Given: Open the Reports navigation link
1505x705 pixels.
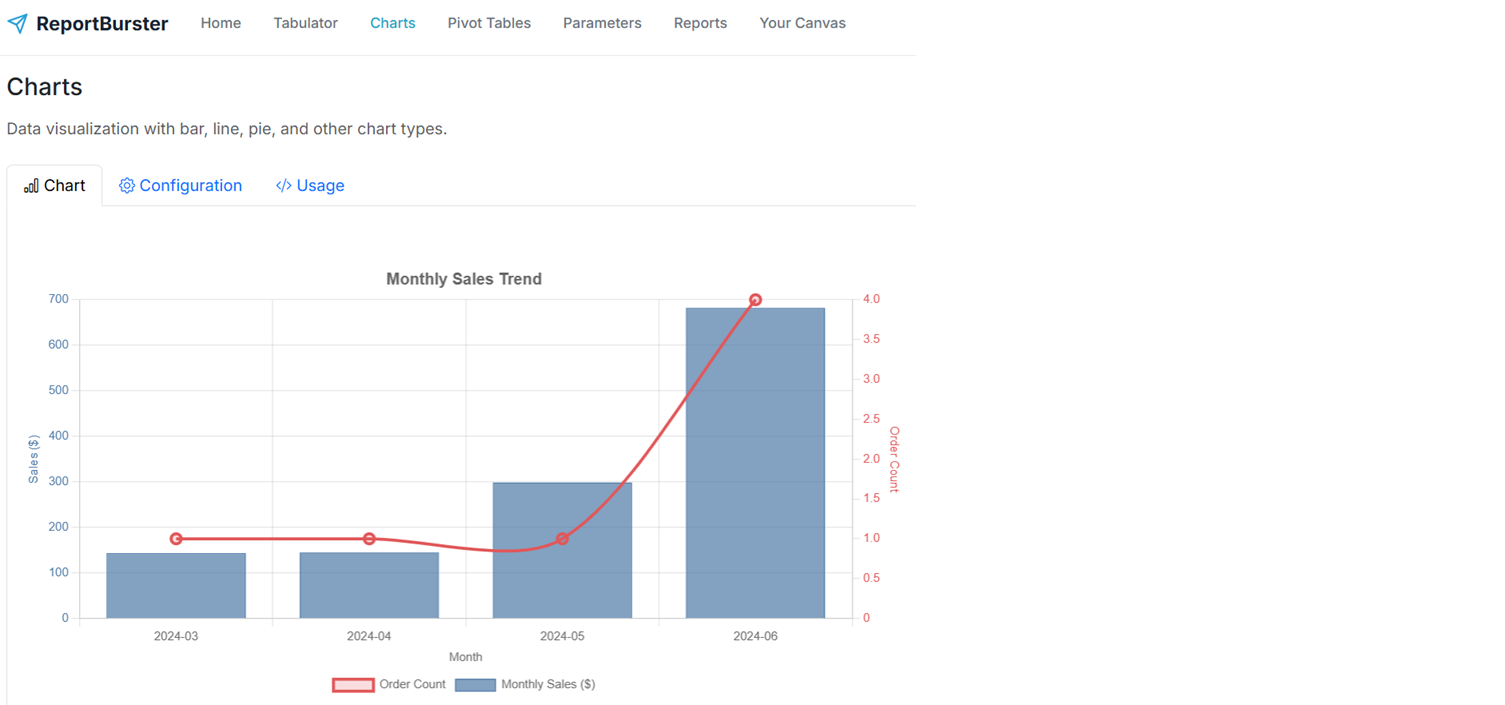Looking at the screenshot, I should tap(700, 23).
